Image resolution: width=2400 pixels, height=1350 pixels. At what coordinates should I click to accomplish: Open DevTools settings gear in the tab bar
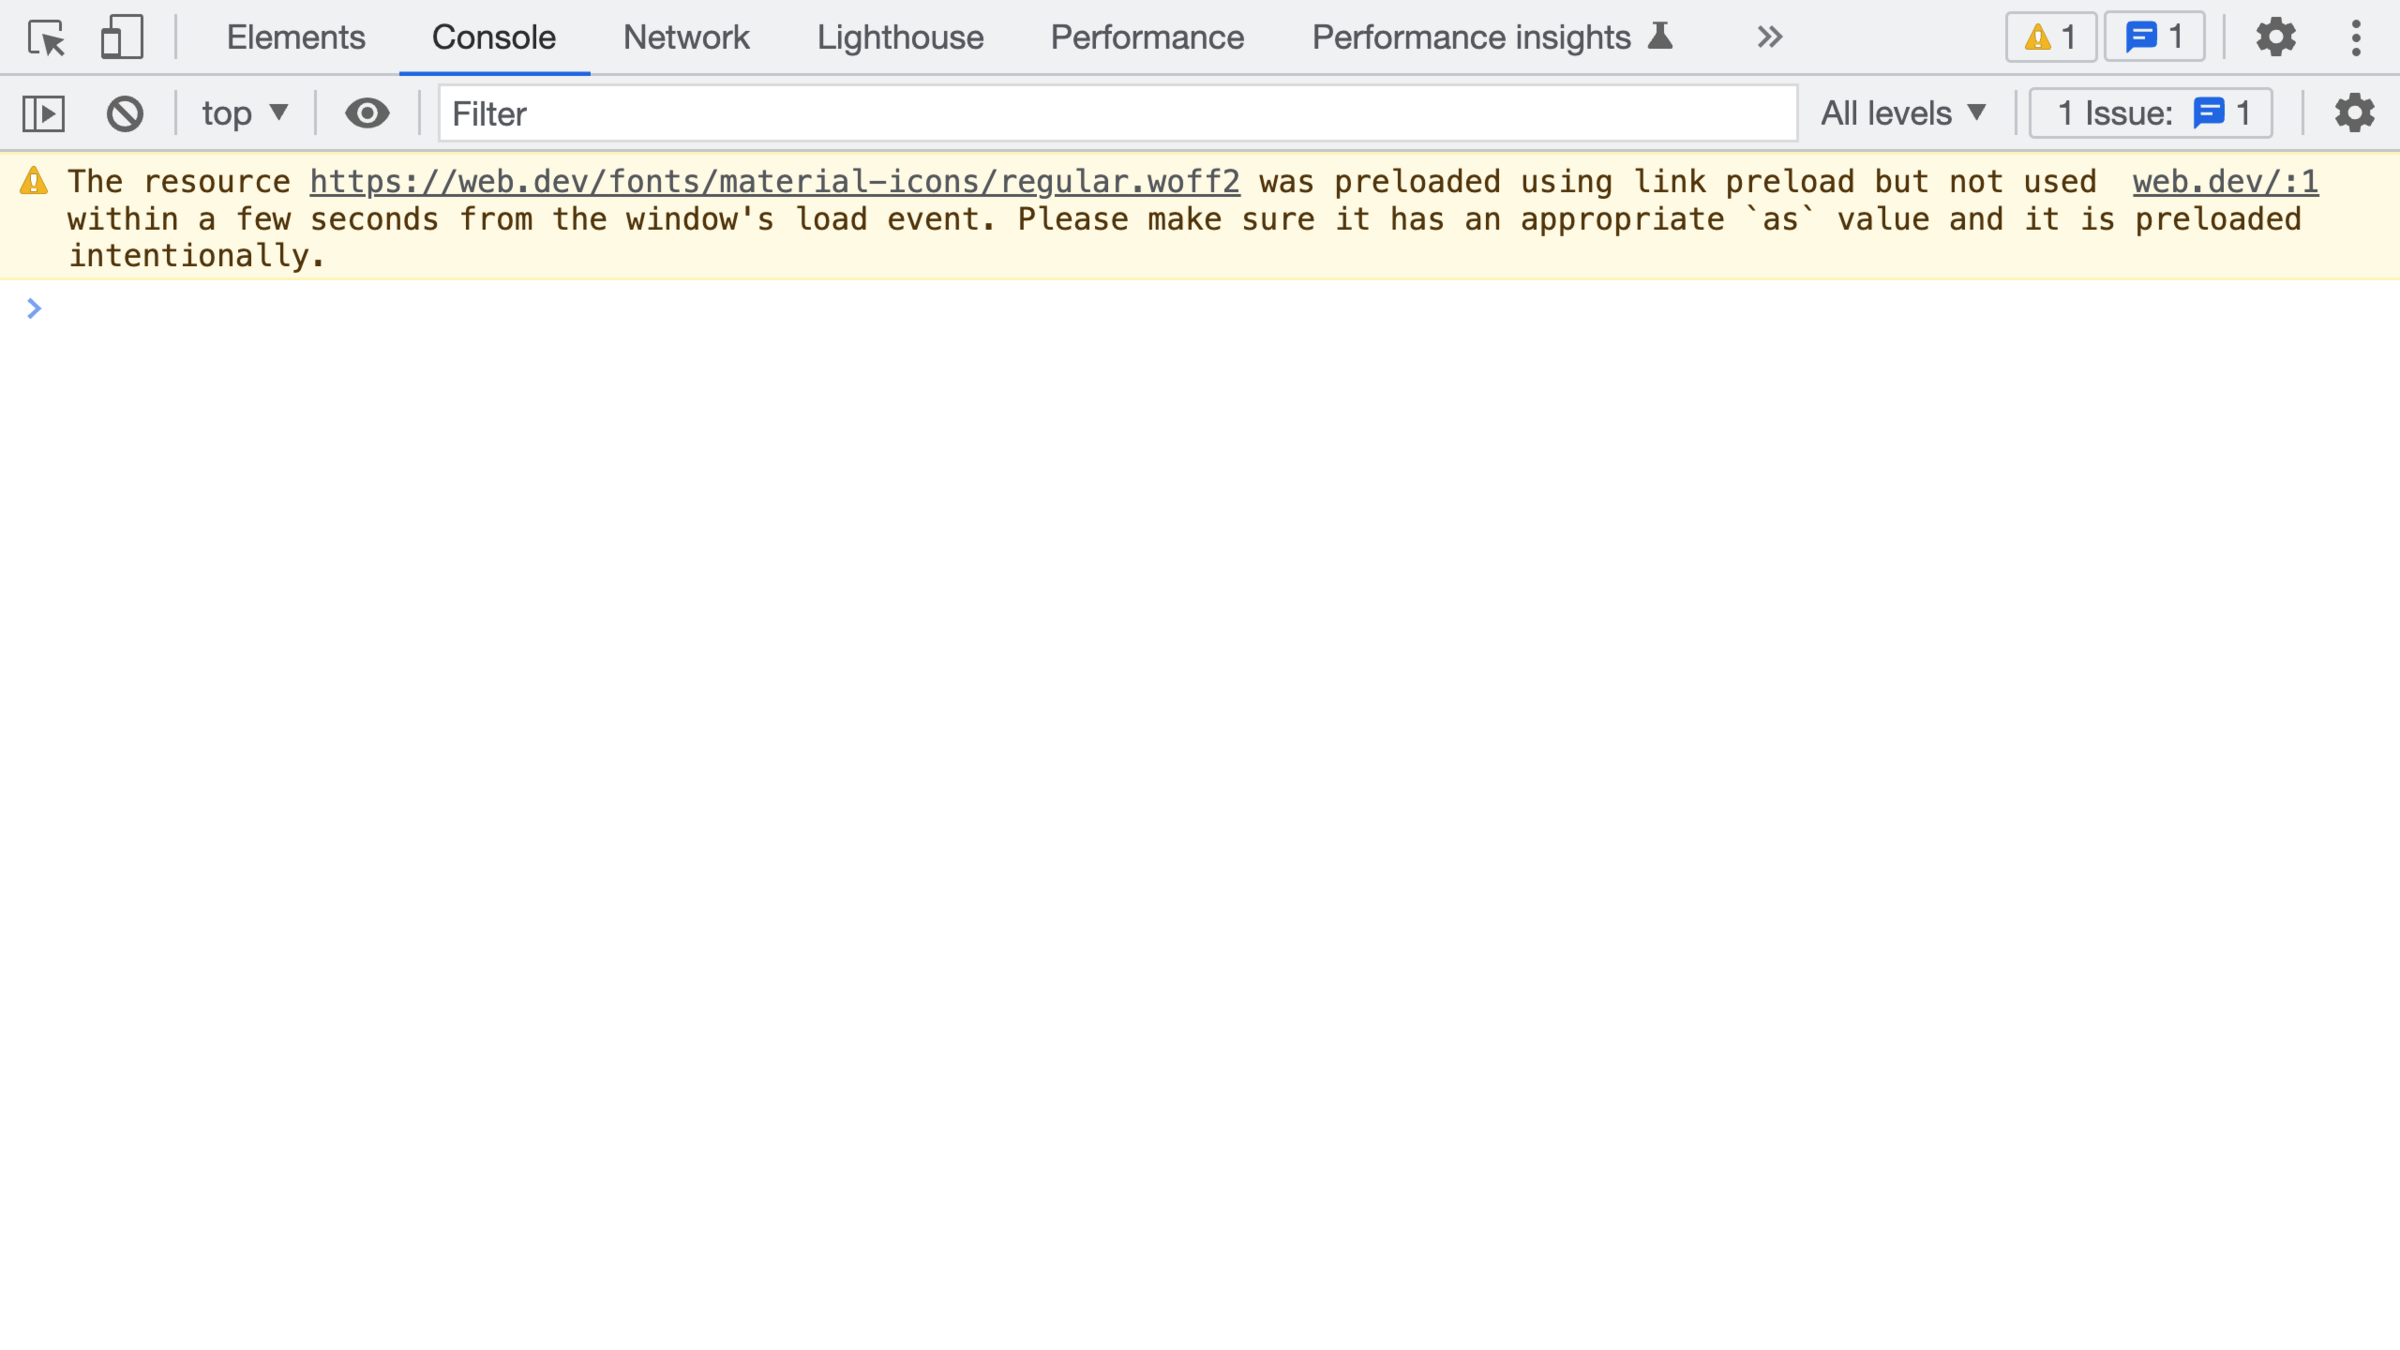coord(2275,38)
